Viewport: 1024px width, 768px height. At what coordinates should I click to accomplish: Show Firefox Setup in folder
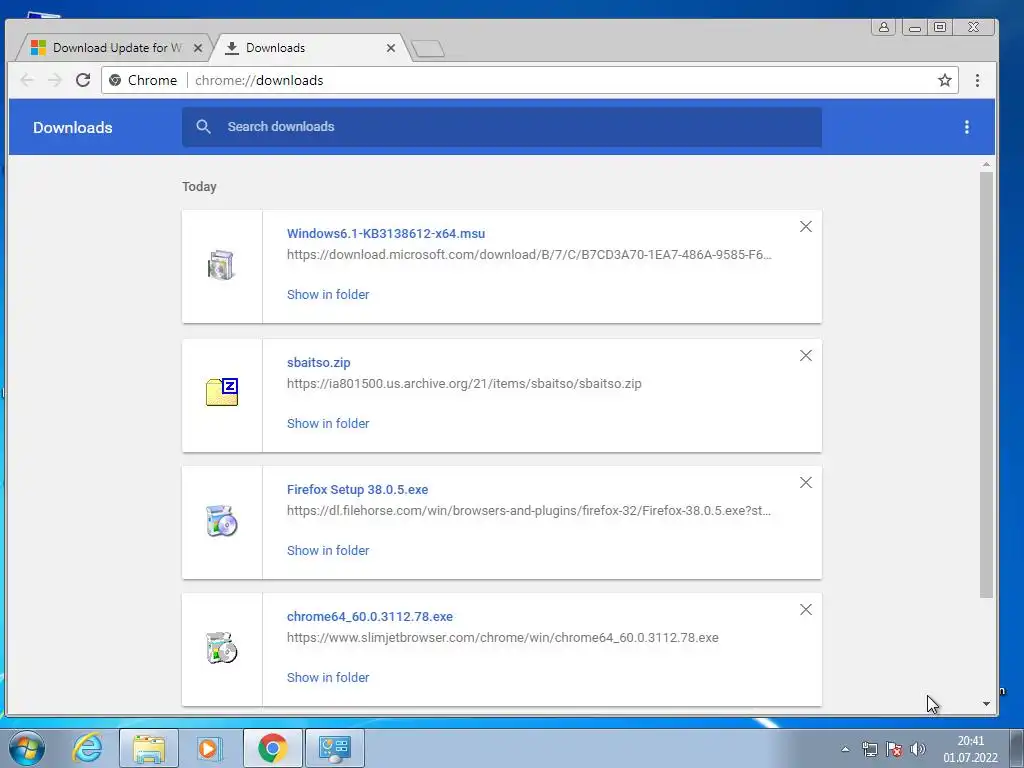(328, 551)
